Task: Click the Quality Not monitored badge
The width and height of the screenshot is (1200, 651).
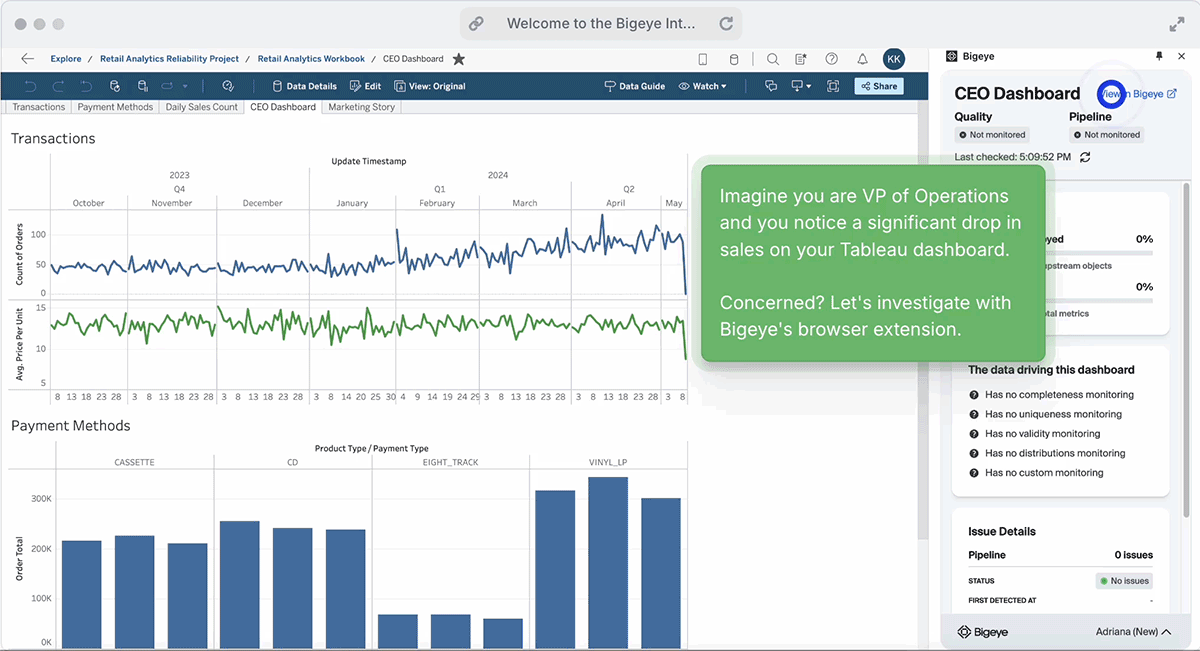Action: (x=992, y=135)
